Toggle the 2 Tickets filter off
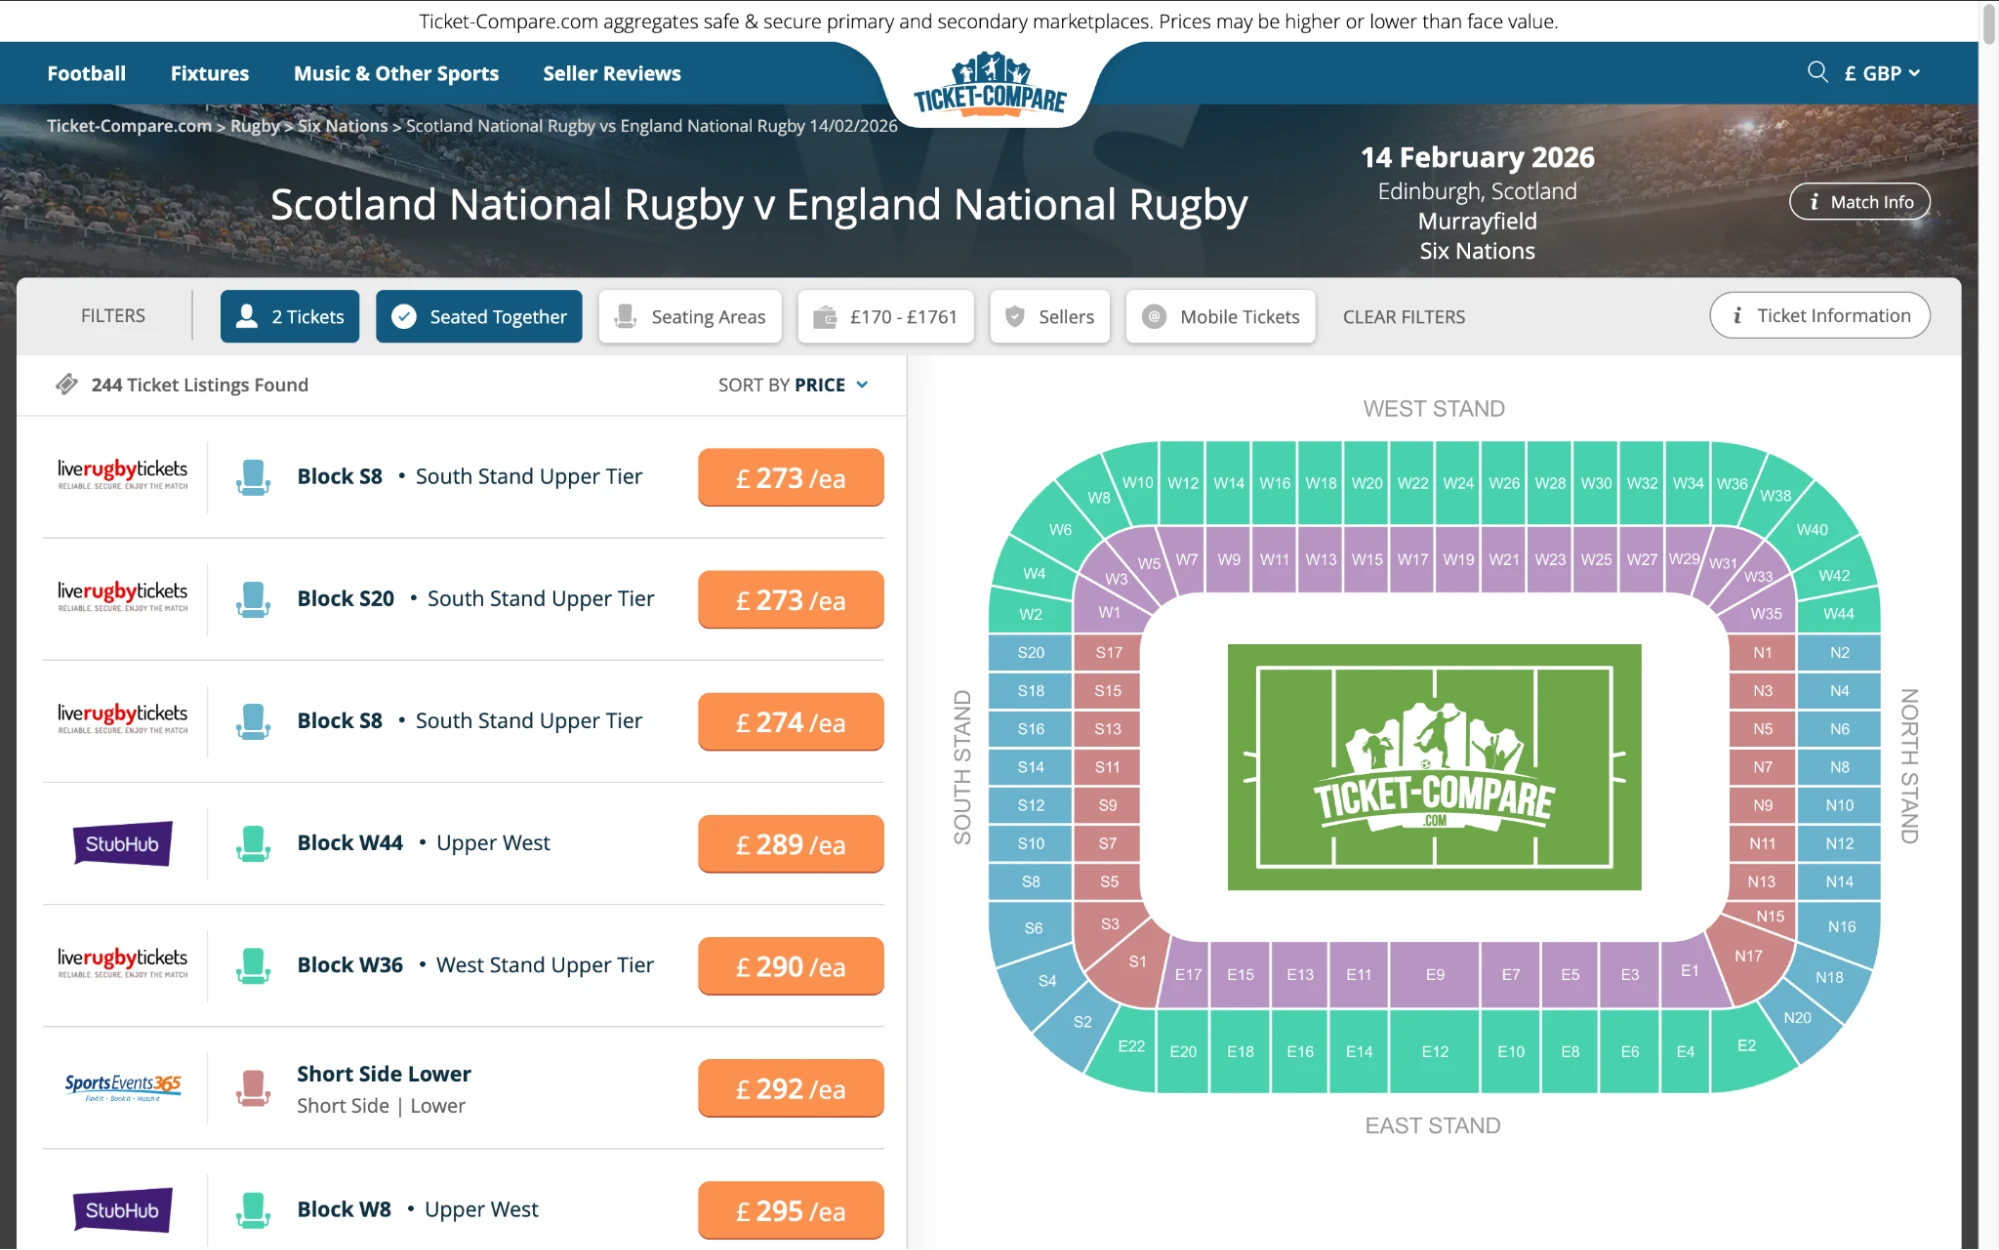Viewport: 1999px width, 1250px height. (289, 316)
